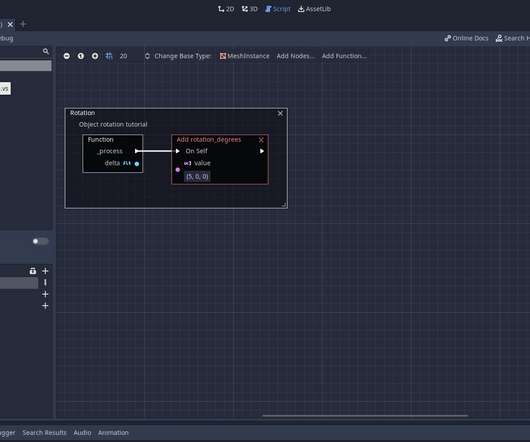This screenshot has width=530, height=442.
Task: Reset graph zoom with the 1 icon
Action: tap(81, 56)
